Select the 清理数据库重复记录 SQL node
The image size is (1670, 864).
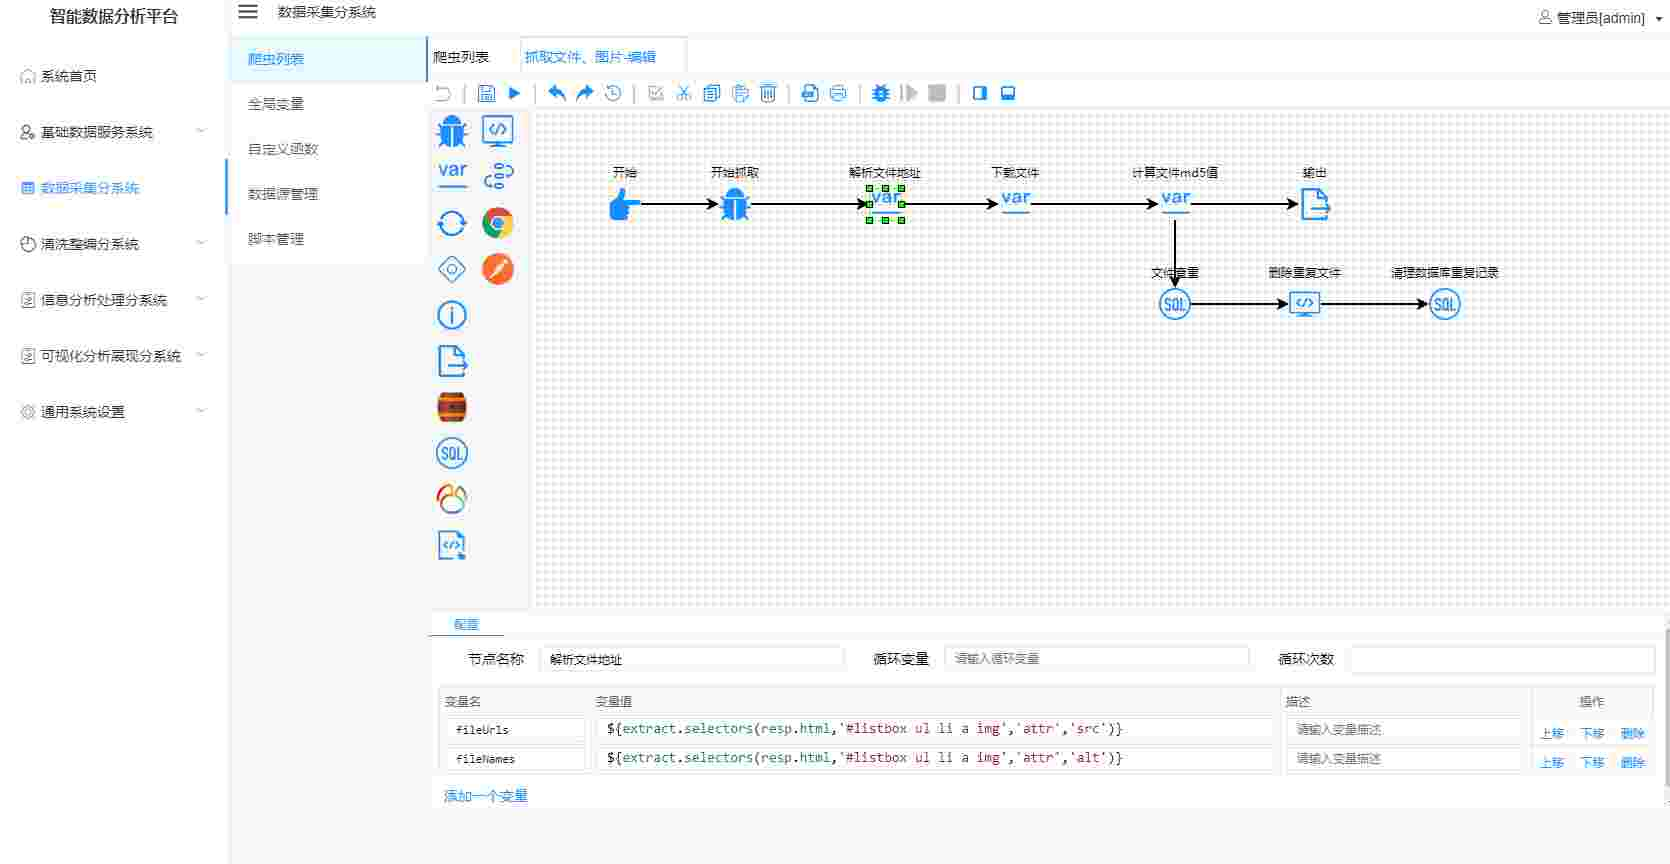[1445, 304]
